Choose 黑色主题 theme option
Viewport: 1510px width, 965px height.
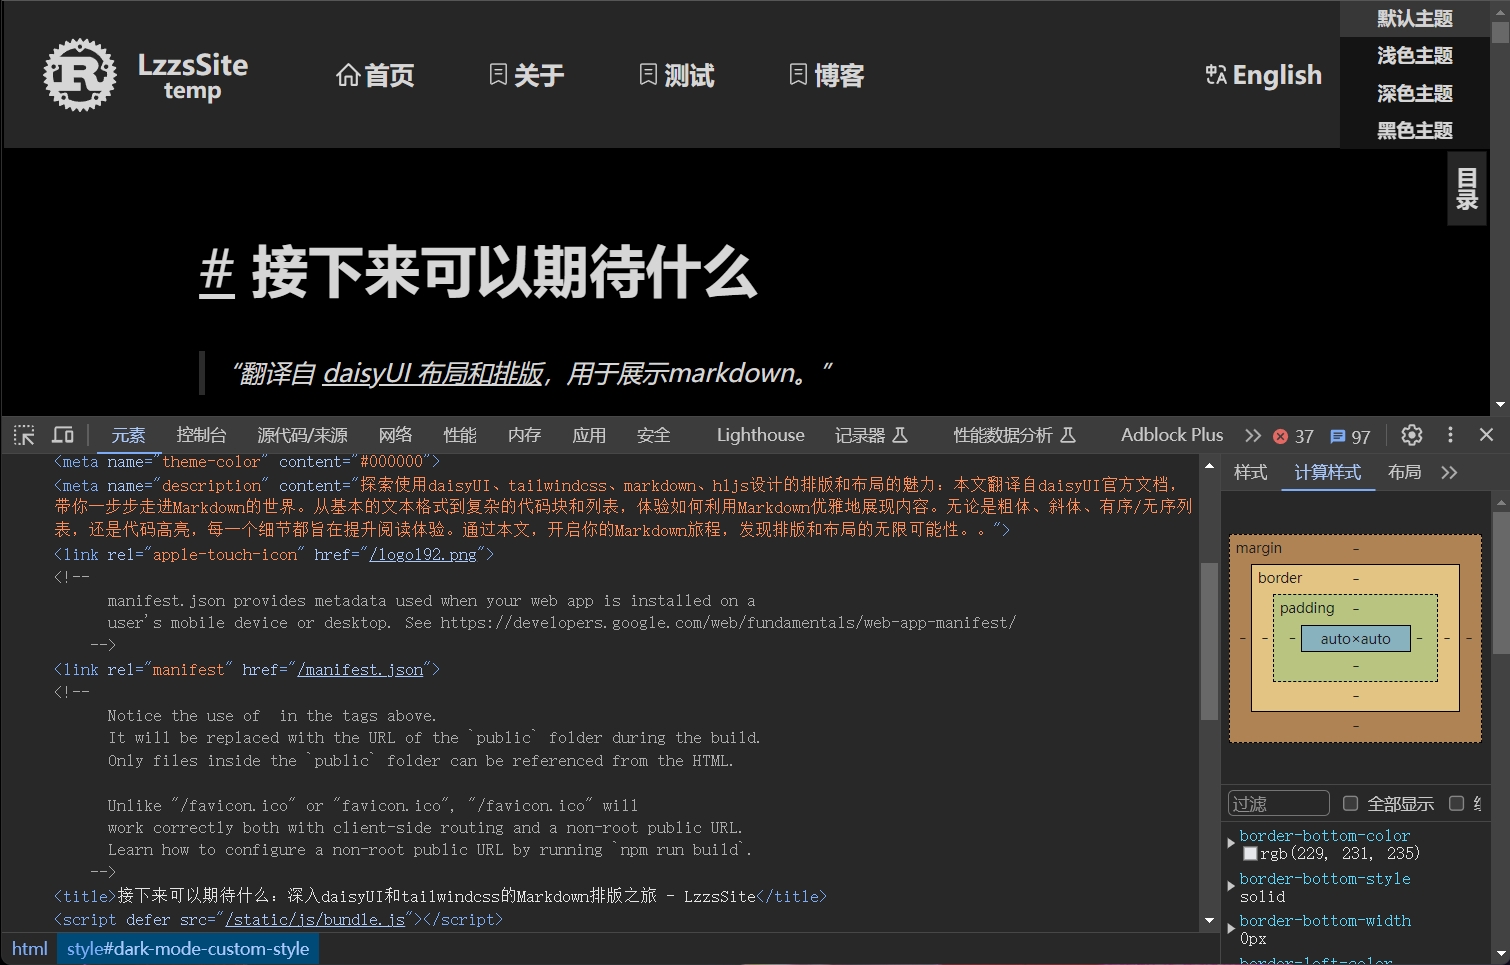pyautogui.click(x=1414, y=130)
